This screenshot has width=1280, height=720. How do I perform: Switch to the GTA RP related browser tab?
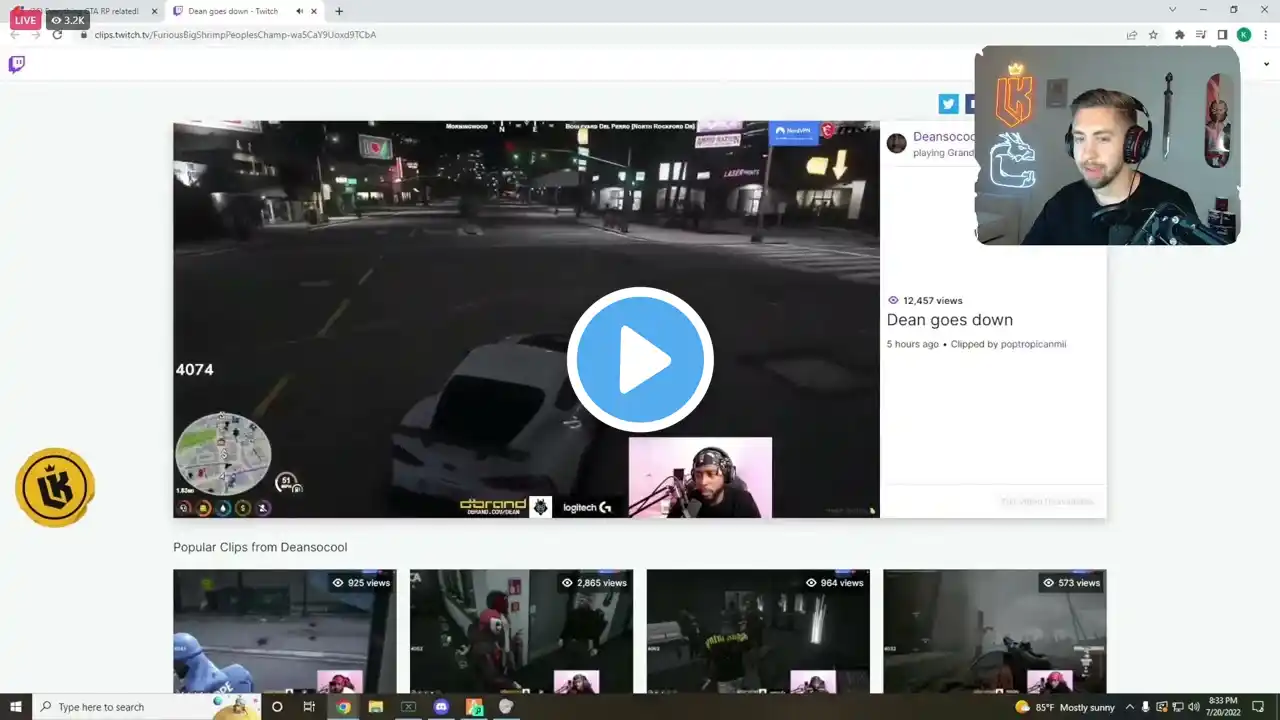point(84,11)
